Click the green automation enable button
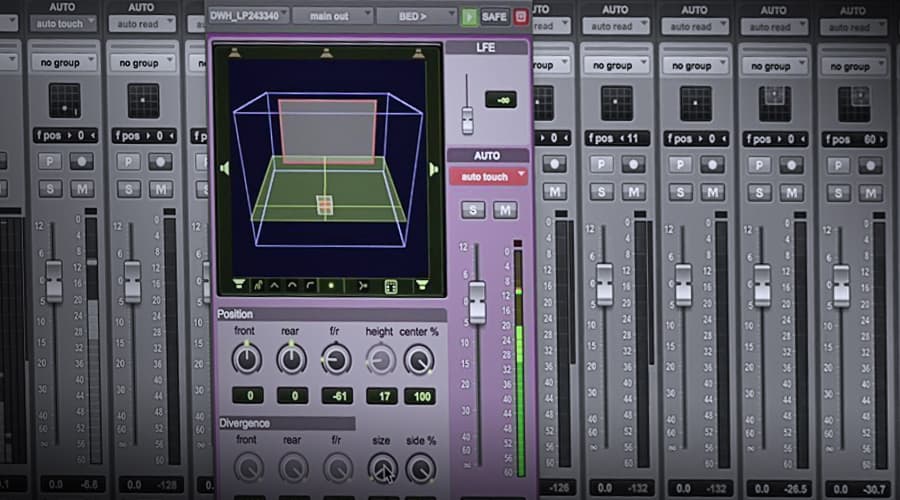This screenshot has width=900, height=500. click(468, 17)
